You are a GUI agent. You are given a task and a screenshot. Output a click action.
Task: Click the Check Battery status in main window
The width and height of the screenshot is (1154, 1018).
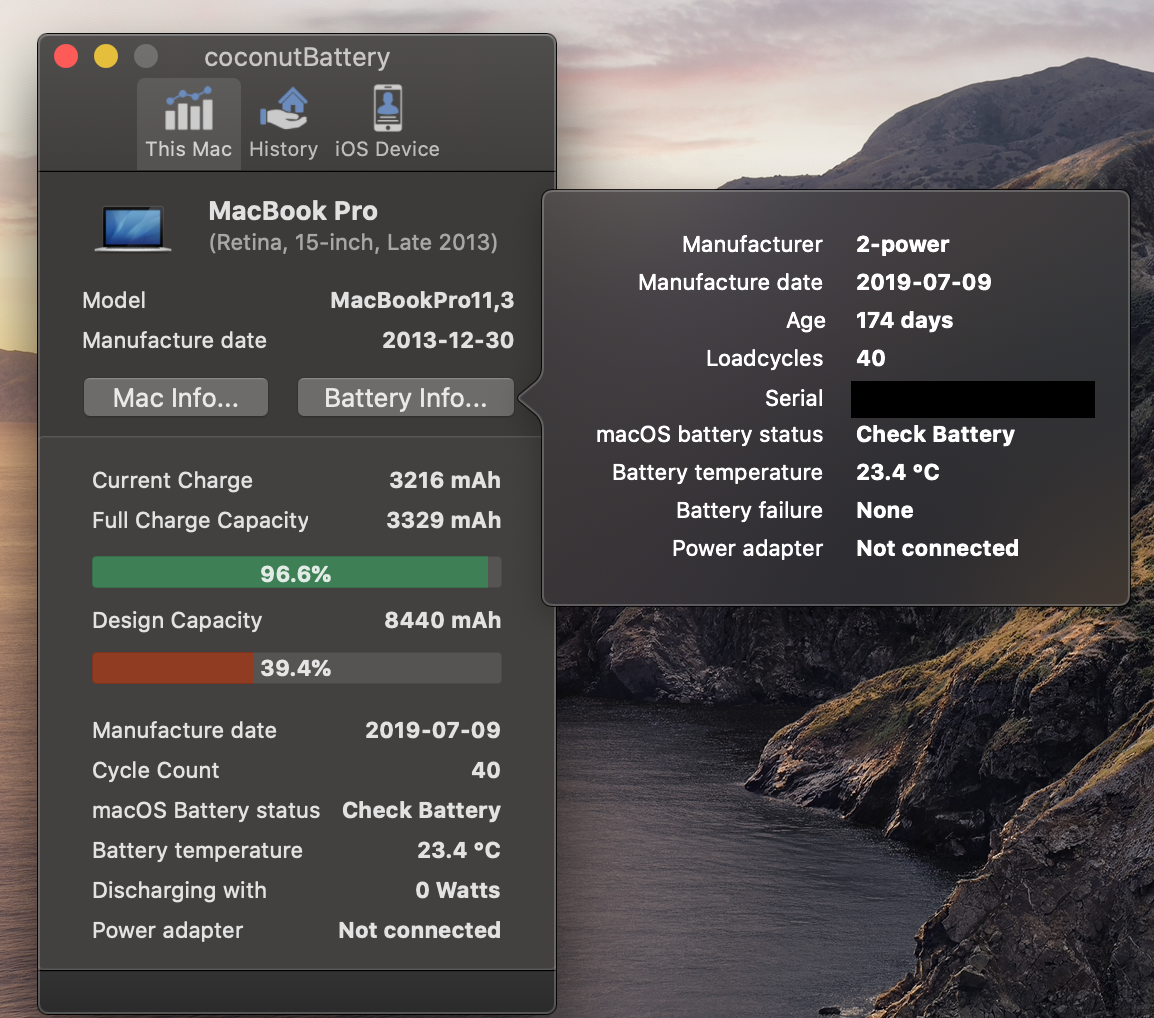coord(421,810)
